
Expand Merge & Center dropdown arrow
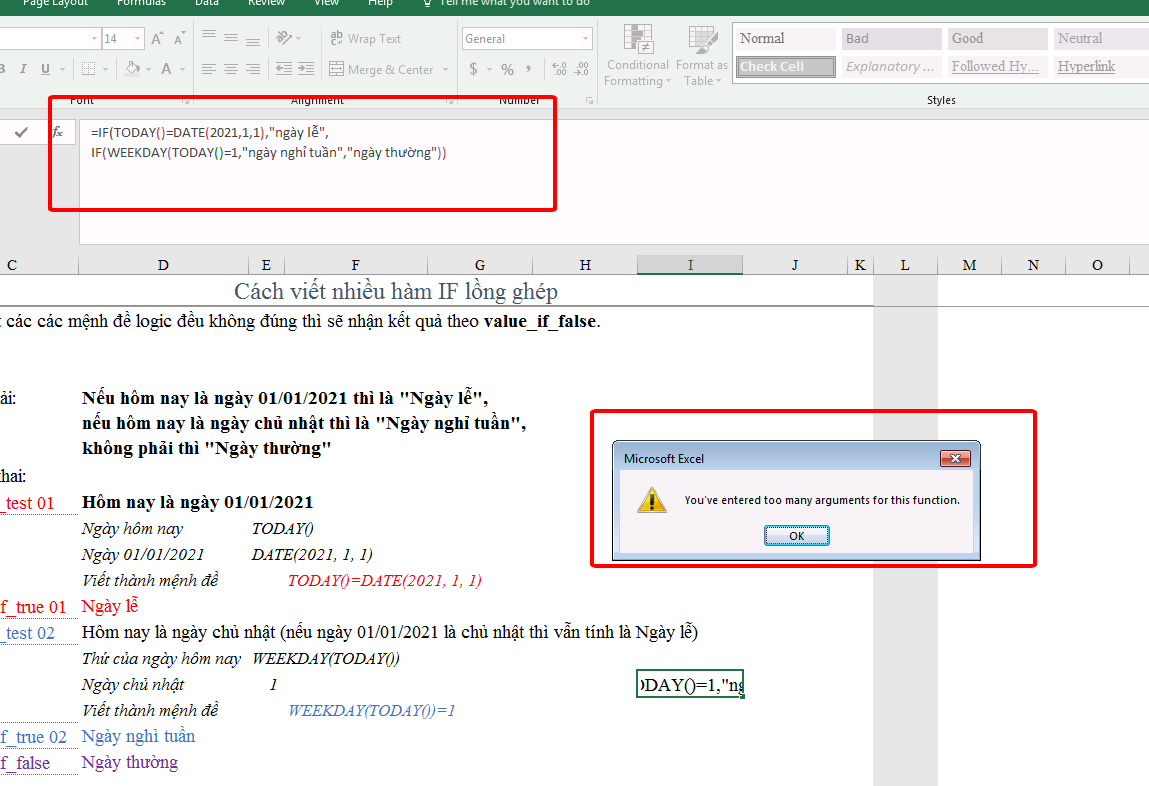tap(446, 70)
